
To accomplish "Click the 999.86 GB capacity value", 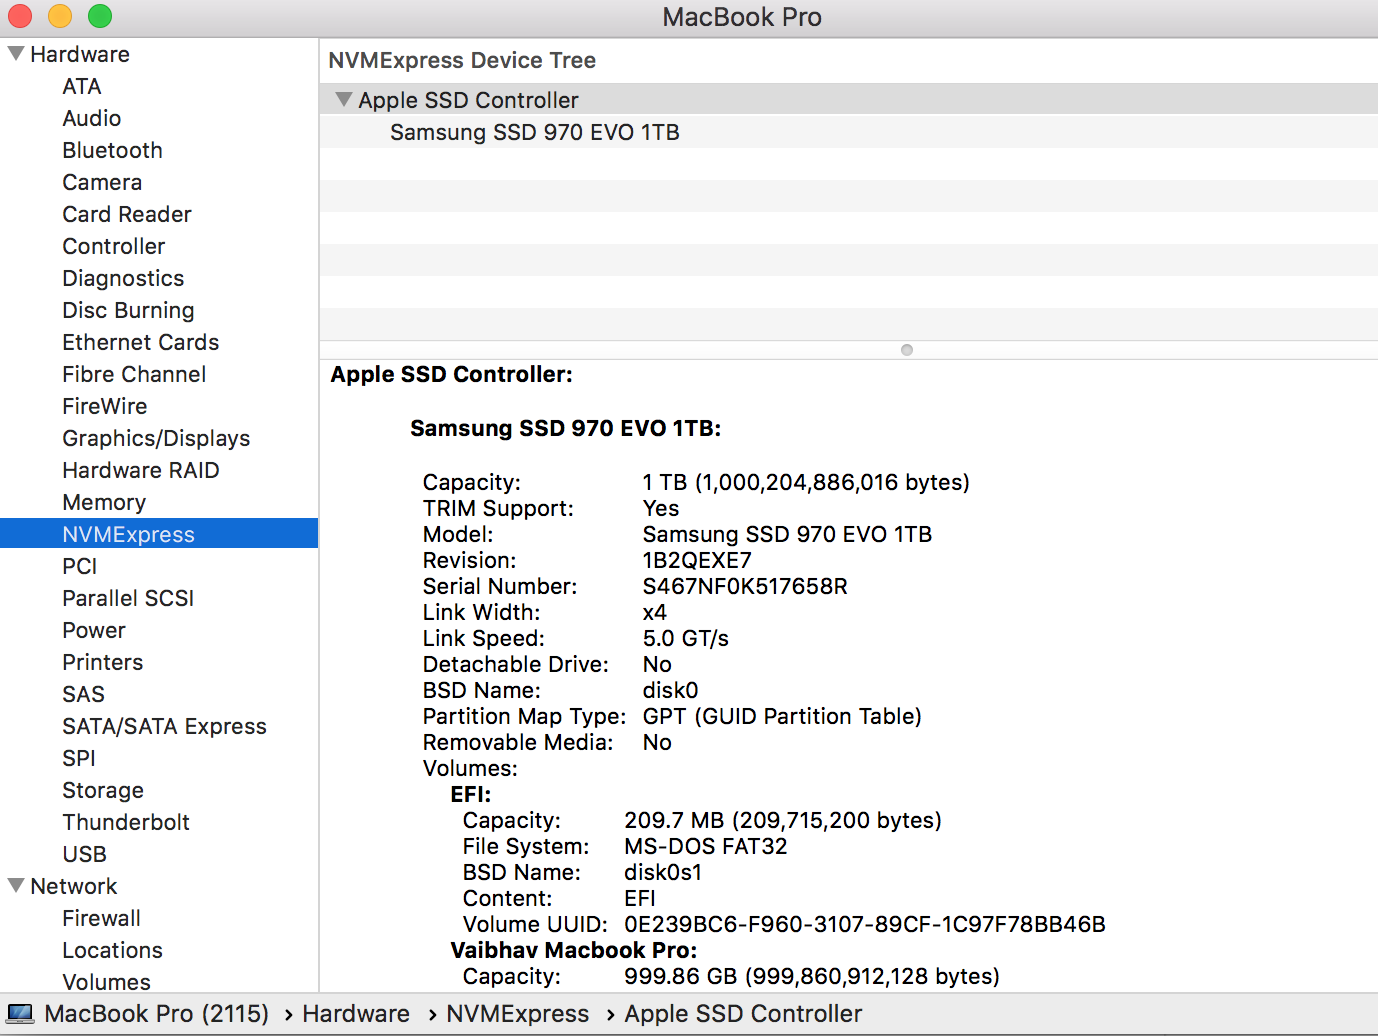I will [x=812, y=976].
